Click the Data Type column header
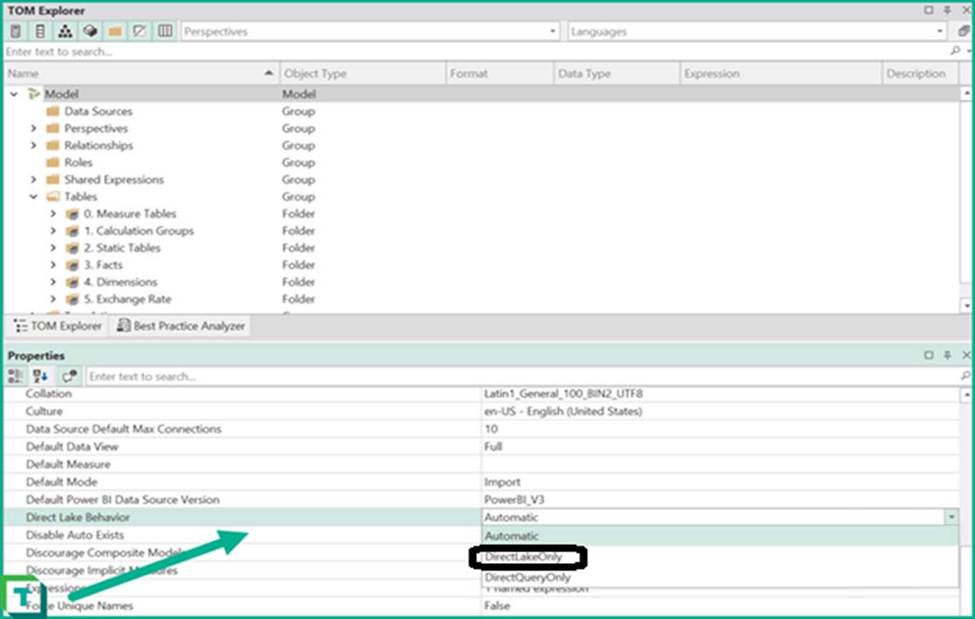Screen dimensions: 975x619 (x=617, y=73)
